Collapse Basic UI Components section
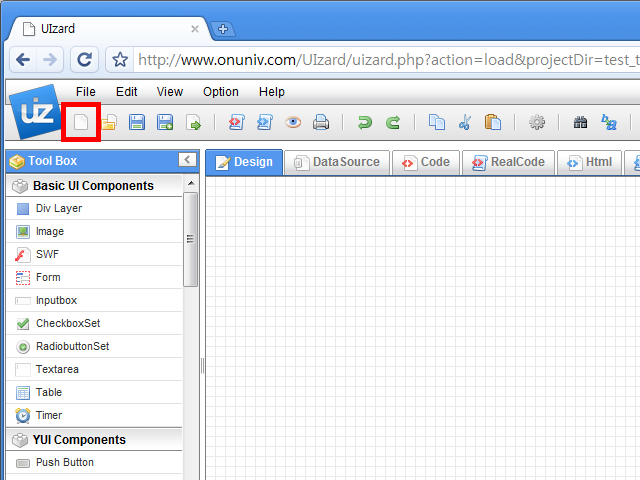640x480 pixels. pos(92,186)
